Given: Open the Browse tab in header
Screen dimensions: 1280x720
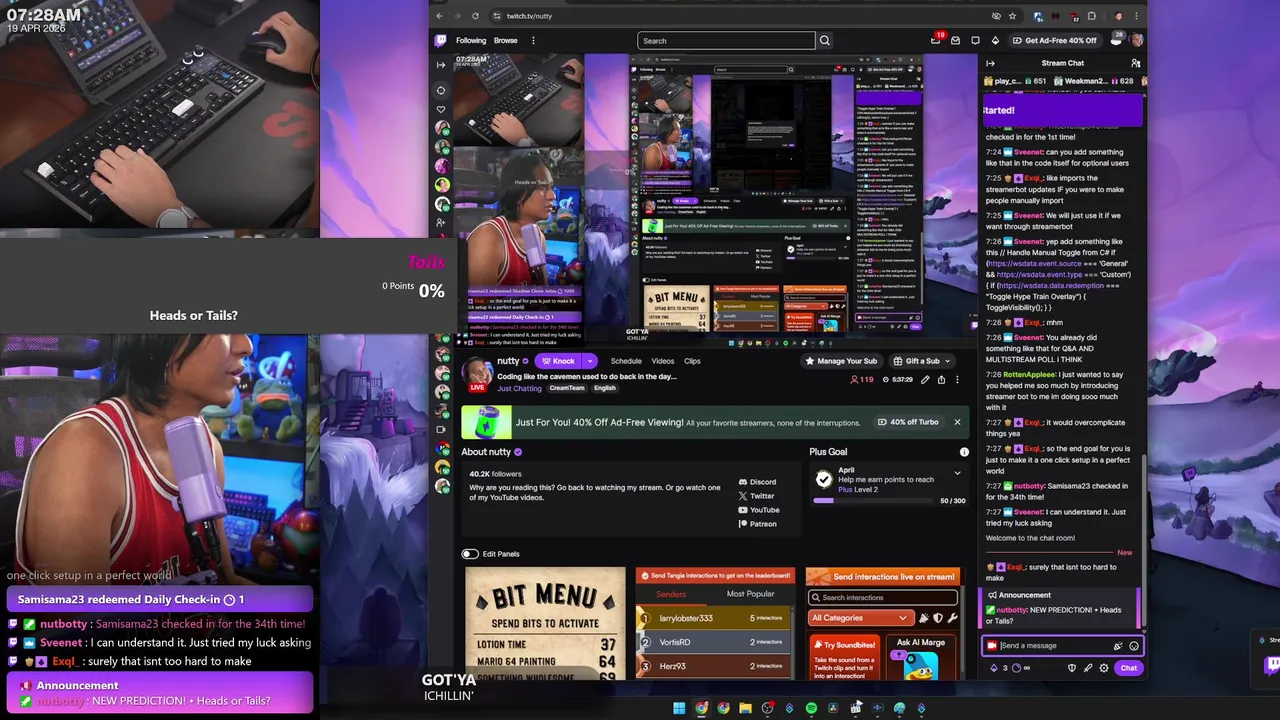Looking at the screenshot, I should [506, 41].
